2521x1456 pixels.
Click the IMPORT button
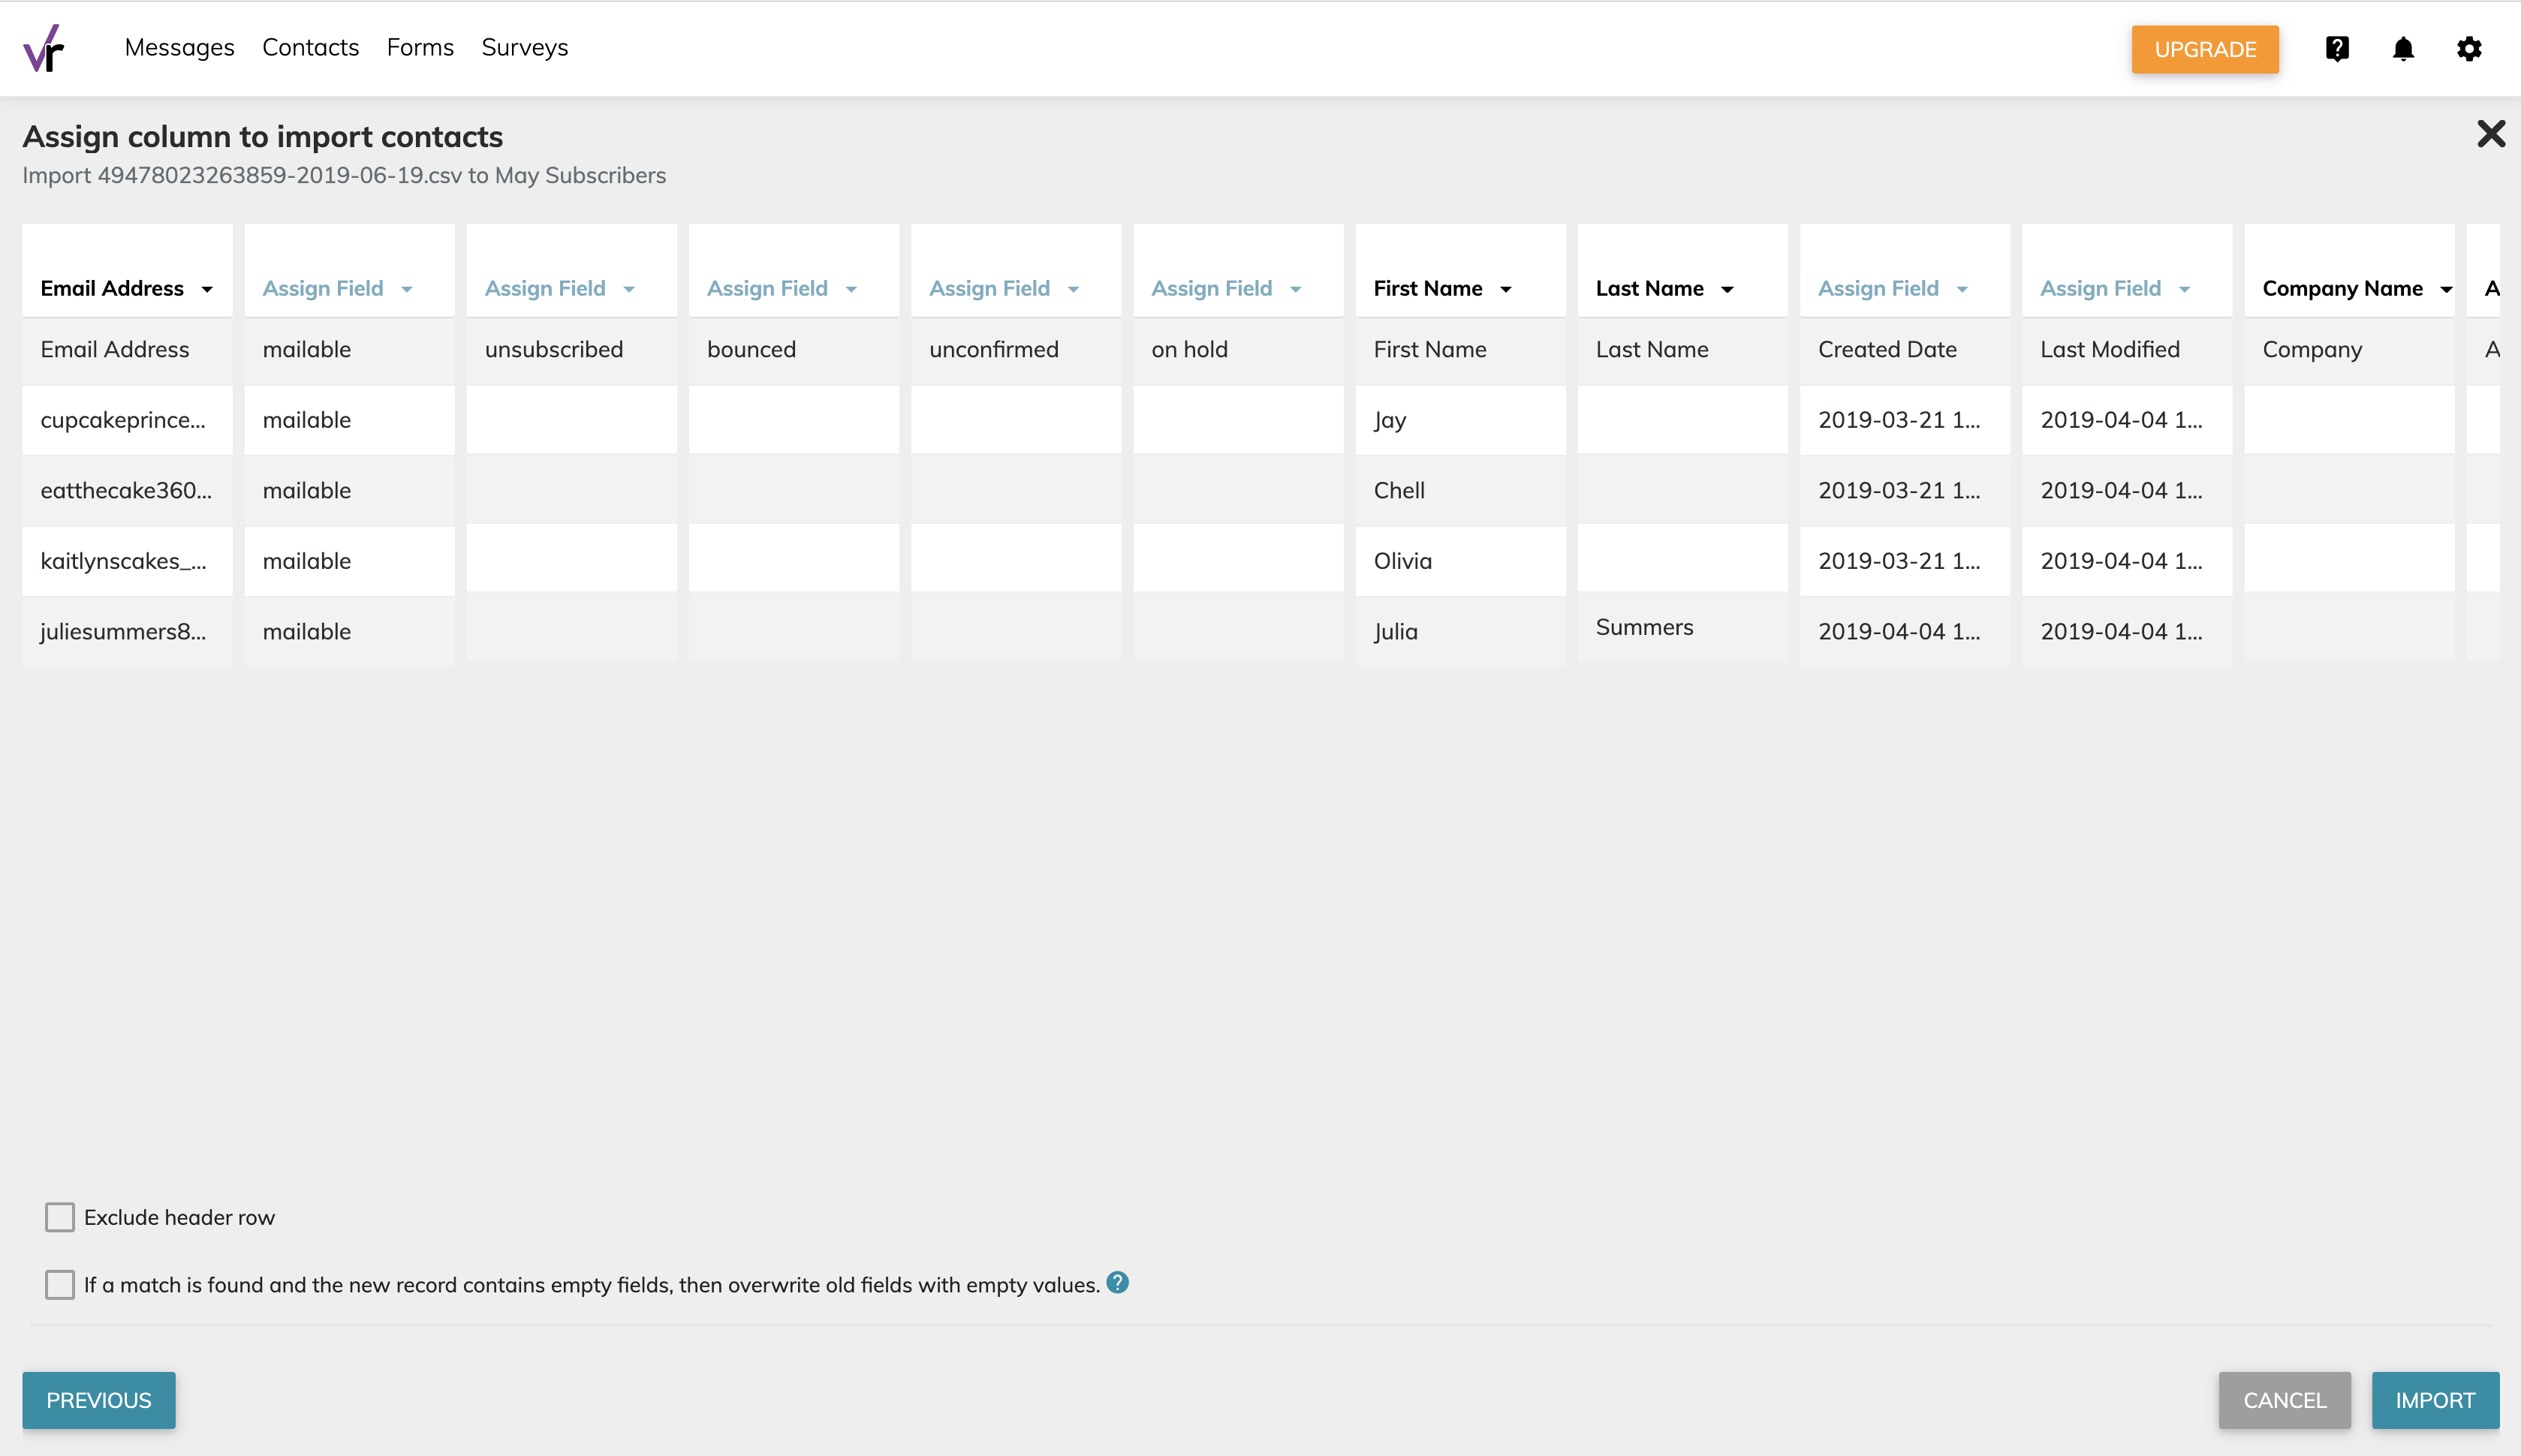coord(2434,1400)
